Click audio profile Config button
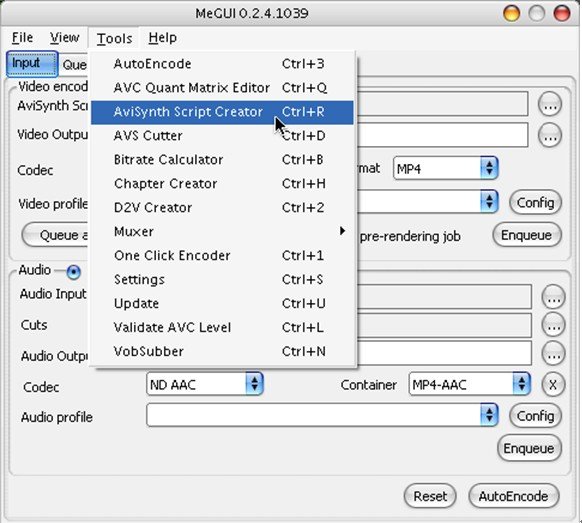582x523 pixels. pos(535,416)
